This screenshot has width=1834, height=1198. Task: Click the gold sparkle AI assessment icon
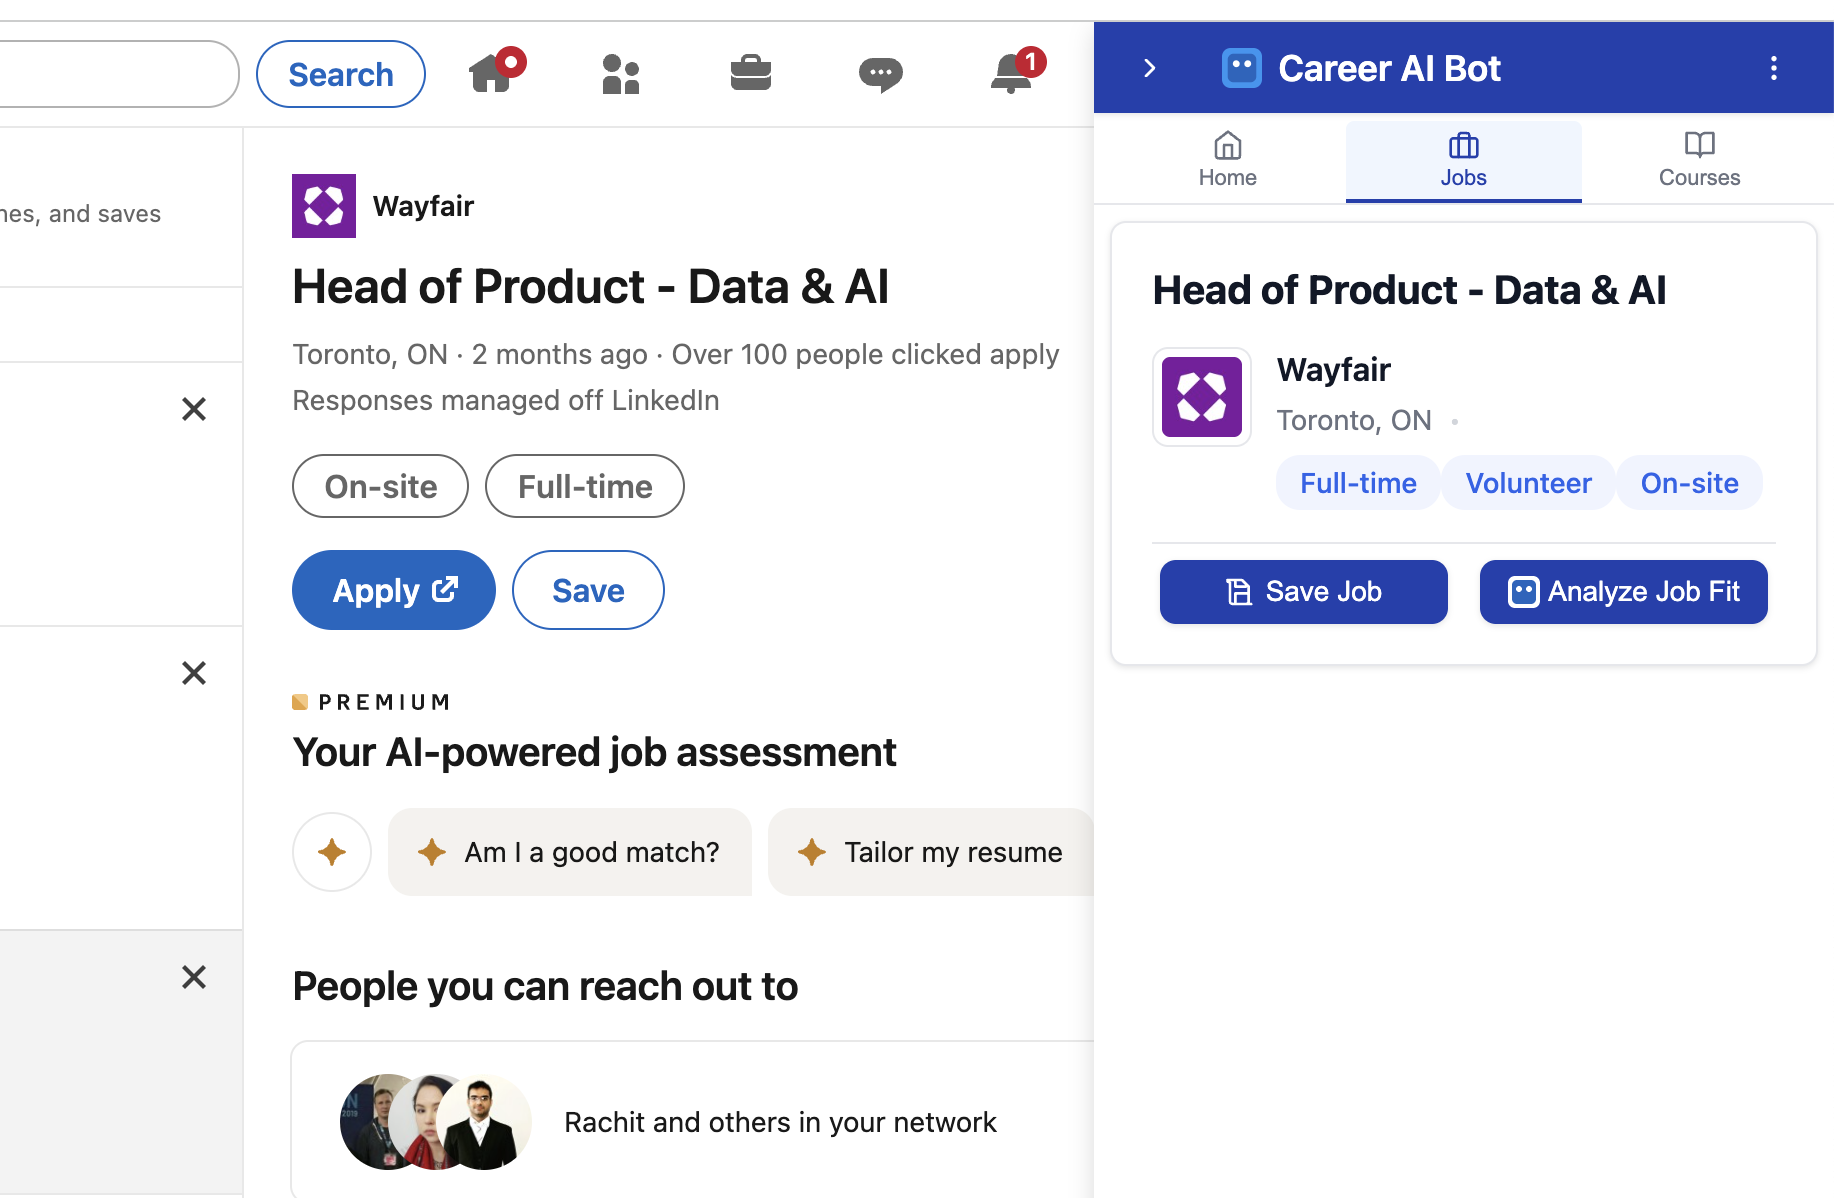point(331,852)
